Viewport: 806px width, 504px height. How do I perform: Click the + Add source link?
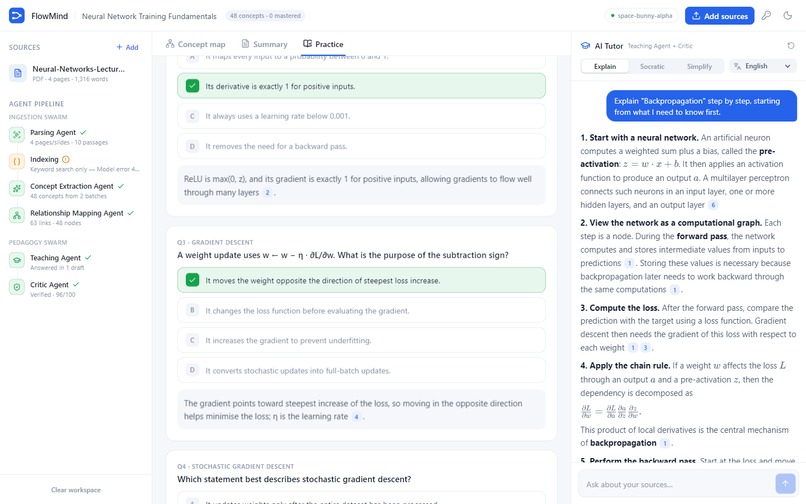point(127,47)
